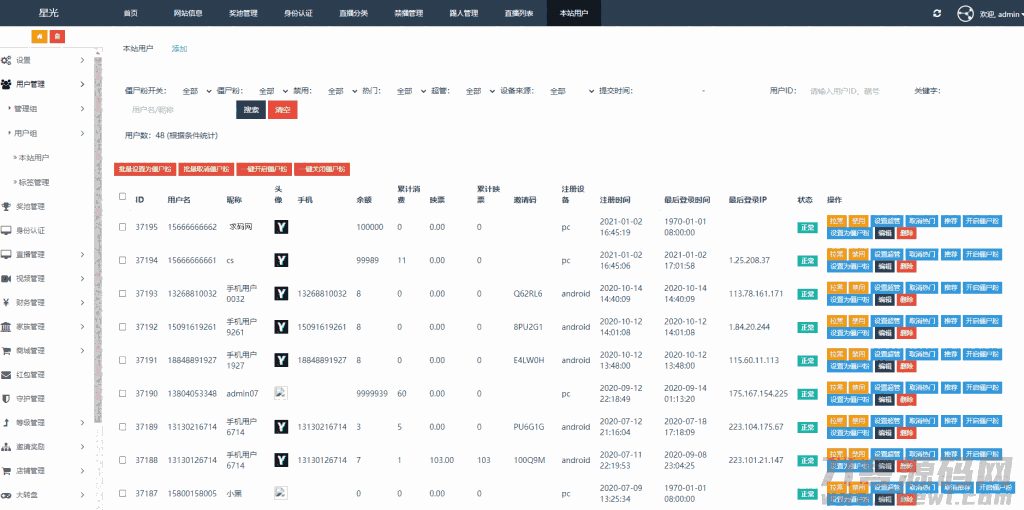Click the 用户管理 users icon in sidebar
Screen dimensions: 1024x510
pyautogui.click(x=6, y=85)
